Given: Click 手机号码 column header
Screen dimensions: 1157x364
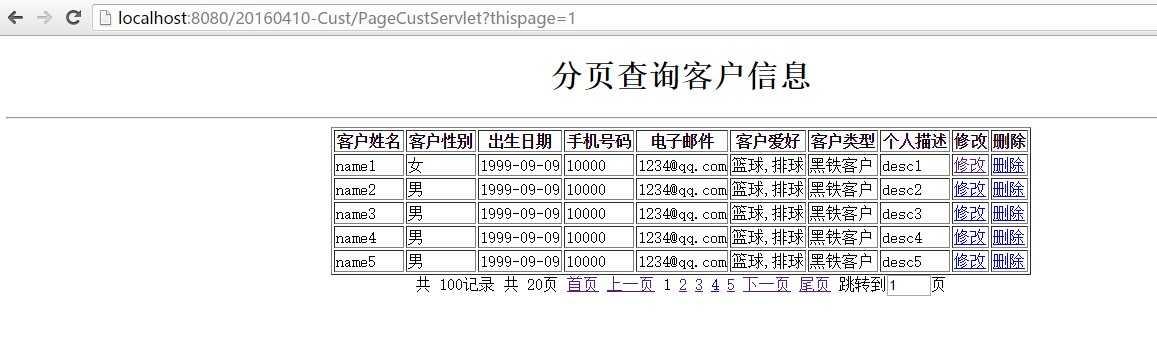Looking at the screenshot, I should (599, 141).
